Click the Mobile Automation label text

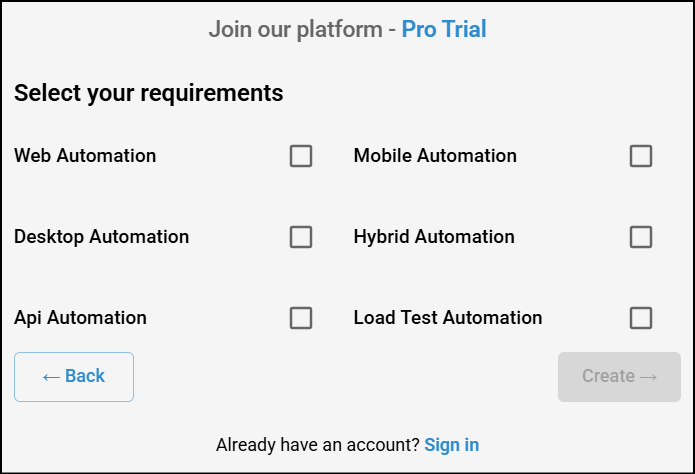[x=435, y=156]
